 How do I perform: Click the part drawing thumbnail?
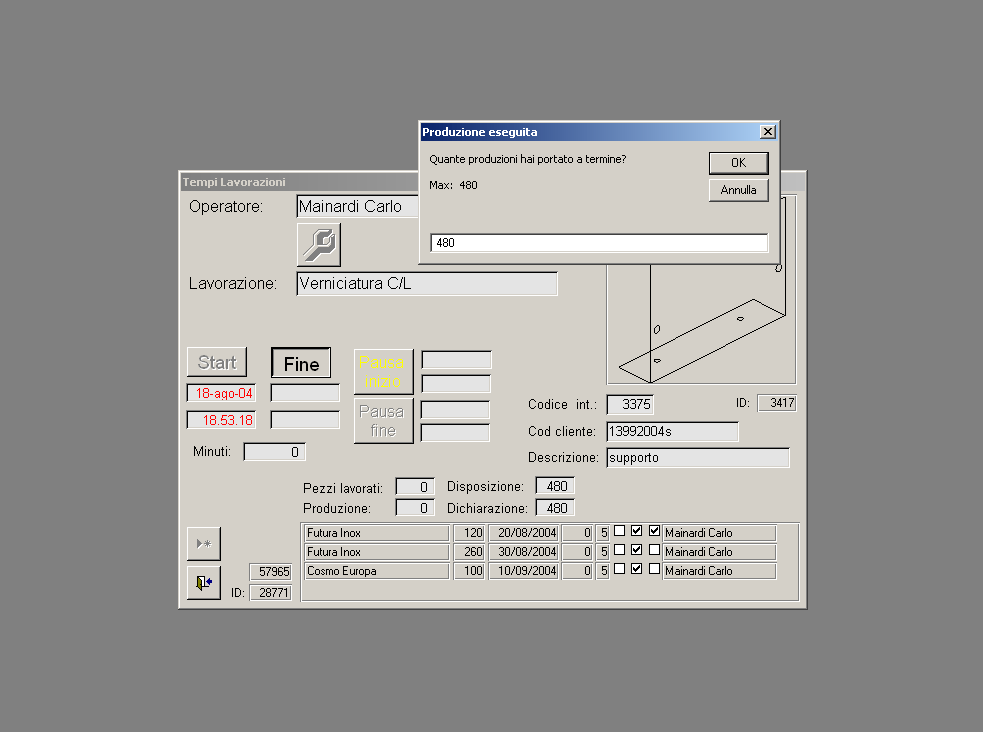pos(701,323)
